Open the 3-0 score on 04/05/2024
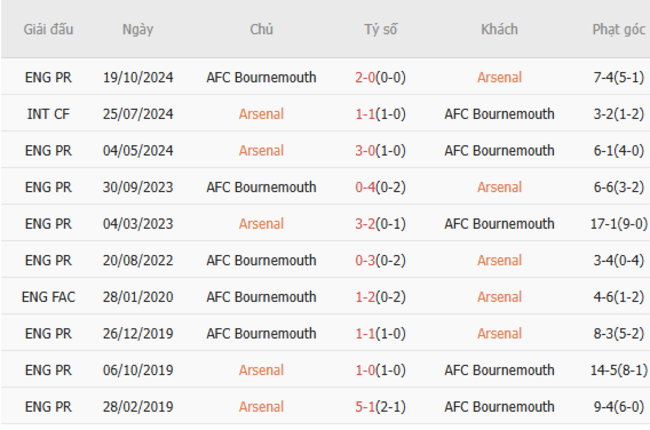This screenshot has width=650, height=430. click(366, 151)
